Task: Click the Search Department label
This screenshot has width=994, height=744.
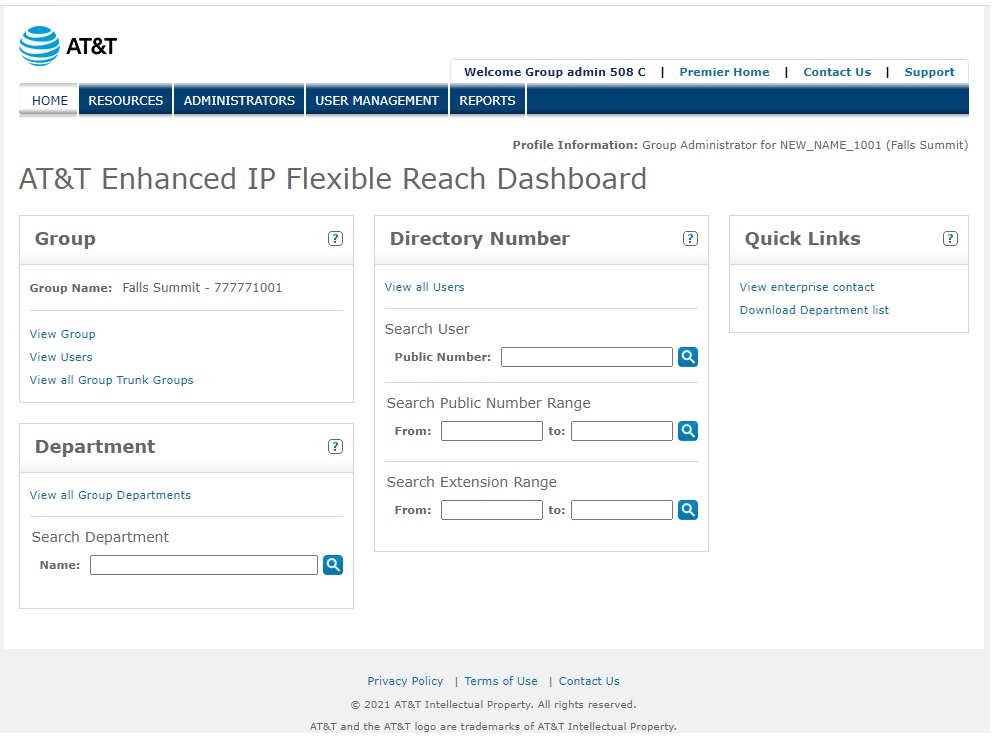Action: 100,537
